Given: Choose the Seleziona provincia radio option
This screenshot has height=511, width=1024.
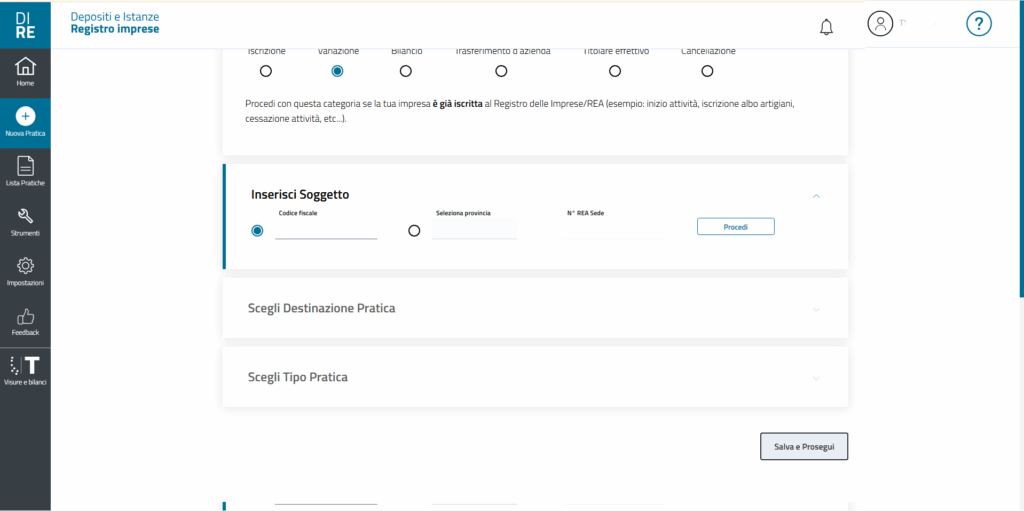Looking at the screenshot, I should pos(414,231).
